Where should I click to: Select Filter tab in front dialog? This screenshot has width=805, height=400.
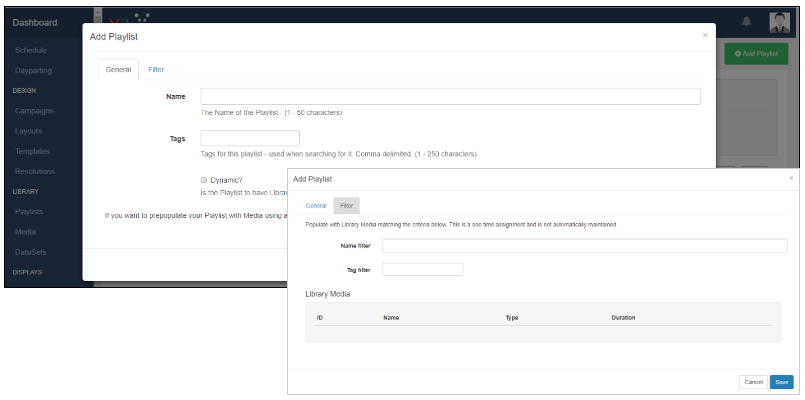pos(346,205)
